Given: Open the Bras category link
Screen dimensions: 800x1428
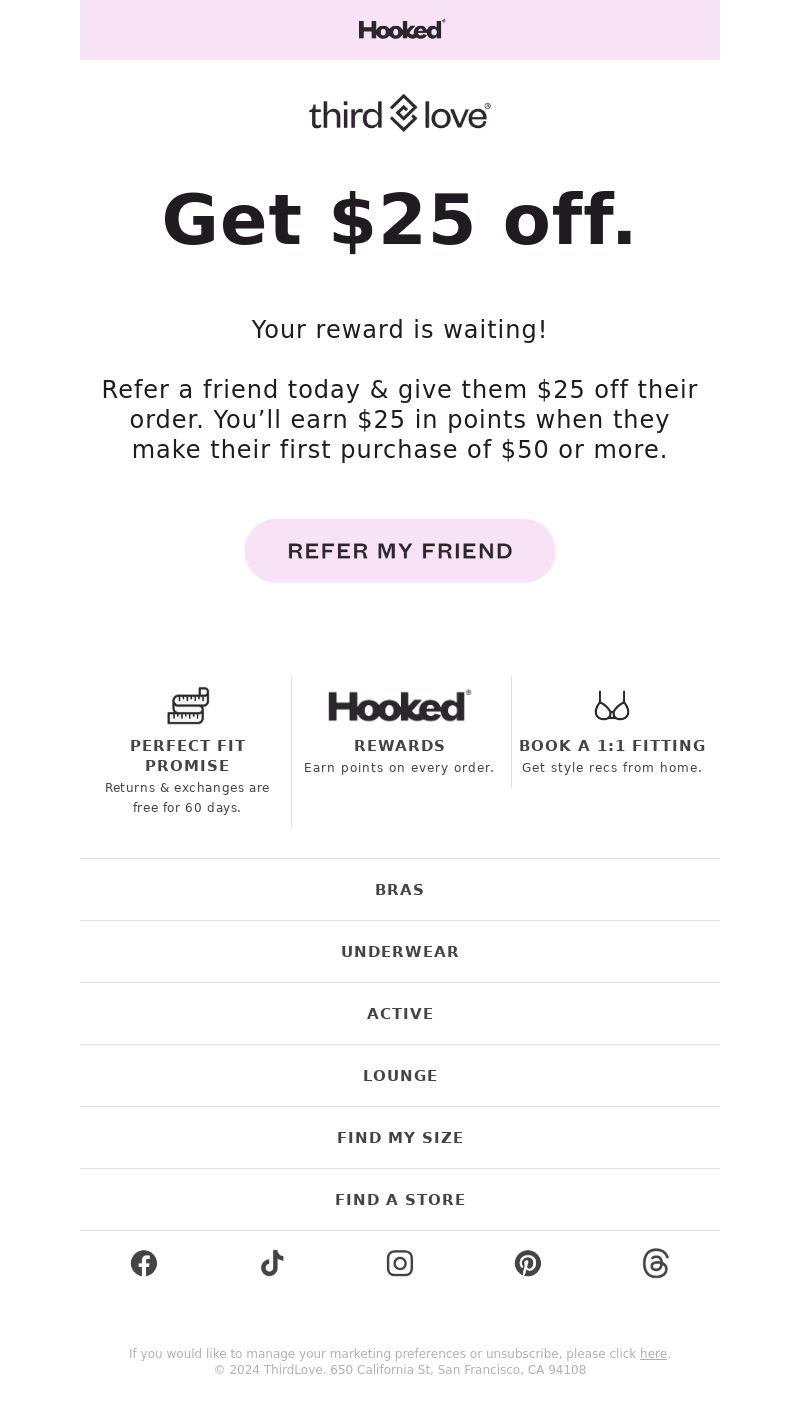Looking at the screenshot, I should [x=400, y=890].
